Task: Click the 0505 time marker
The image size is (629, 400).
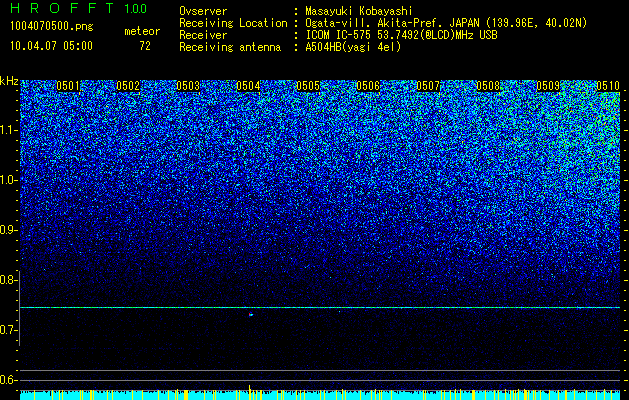Action: click(308, 86)
